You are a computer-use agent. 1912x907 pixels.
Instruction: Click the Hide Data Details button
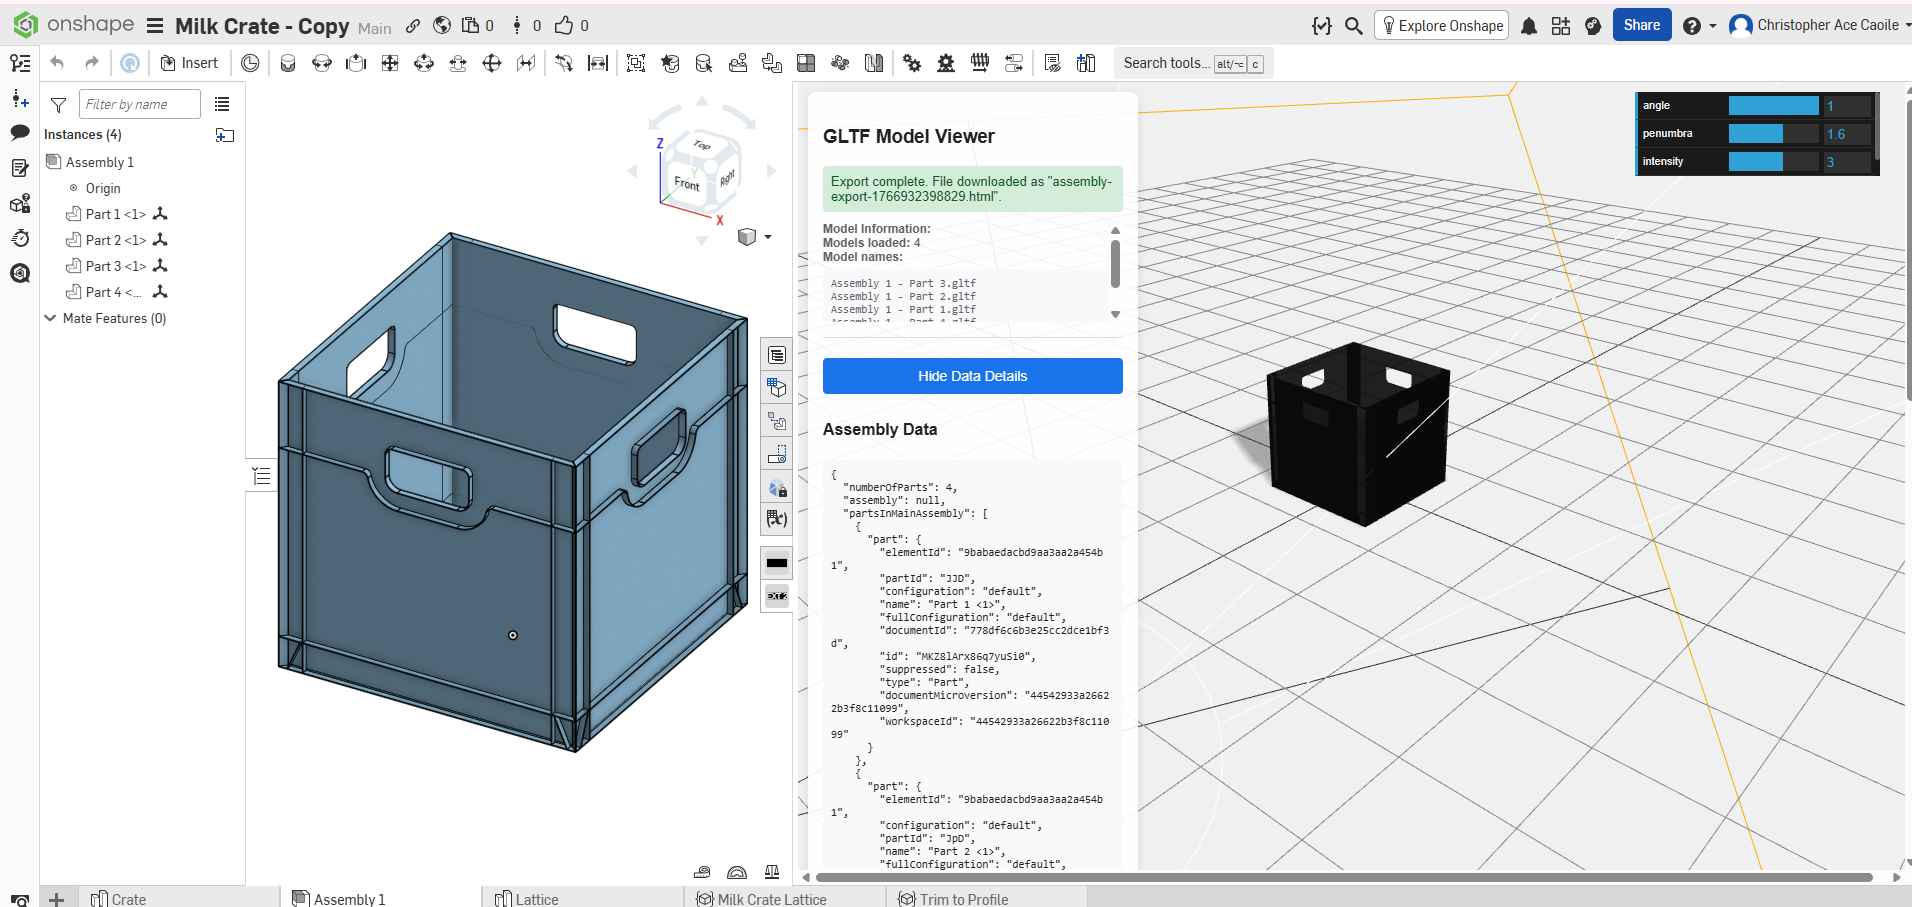(x=972, y=376)
